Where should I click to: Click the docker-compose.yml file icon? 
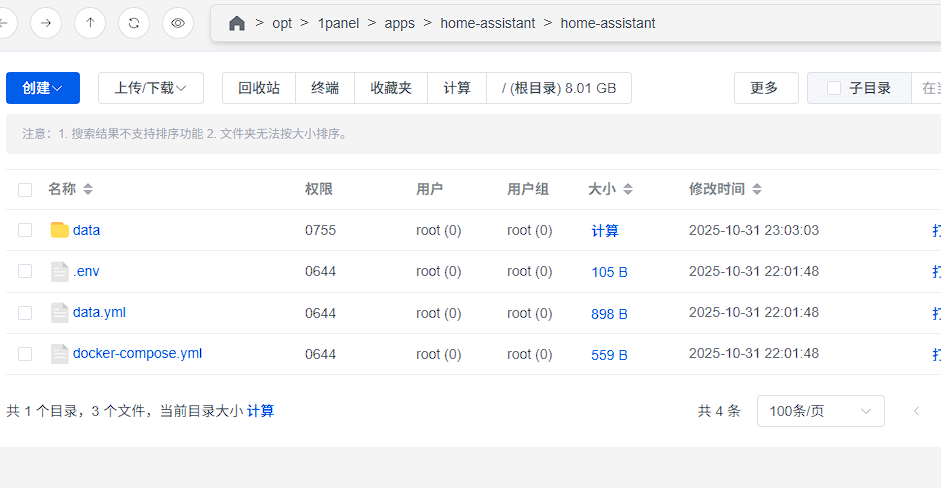coord(59,353)
